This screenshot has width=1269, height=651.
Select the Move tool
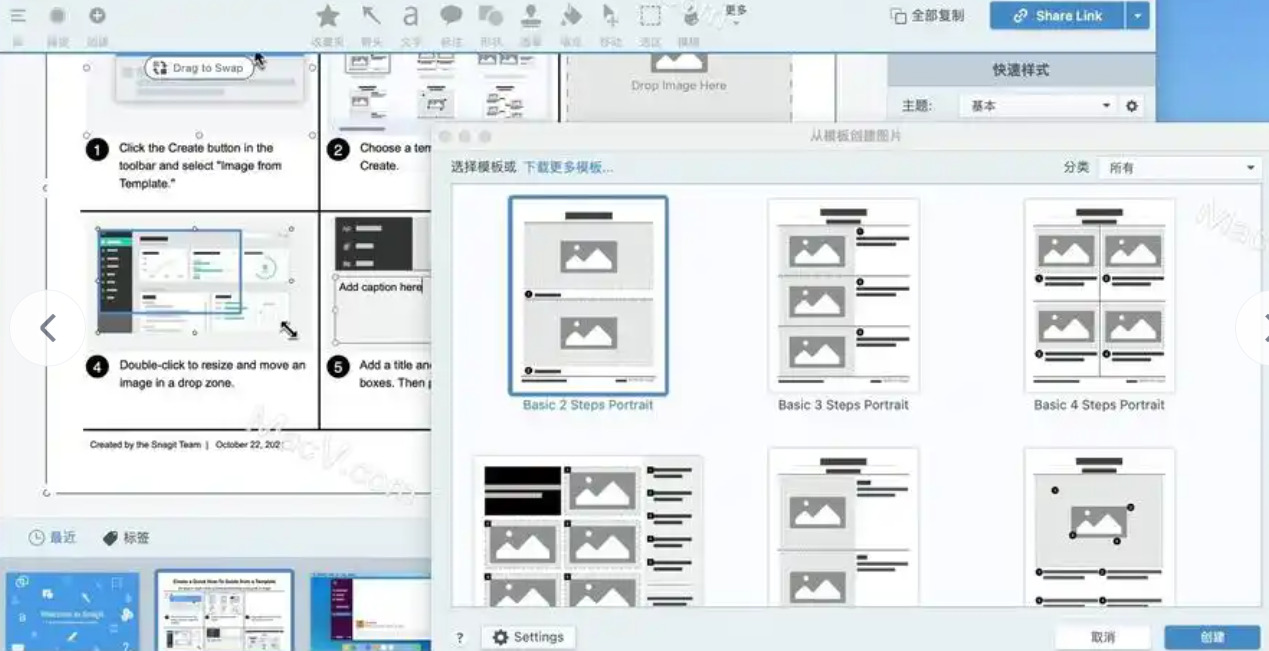pyautogui.click(x=610, y=16)
